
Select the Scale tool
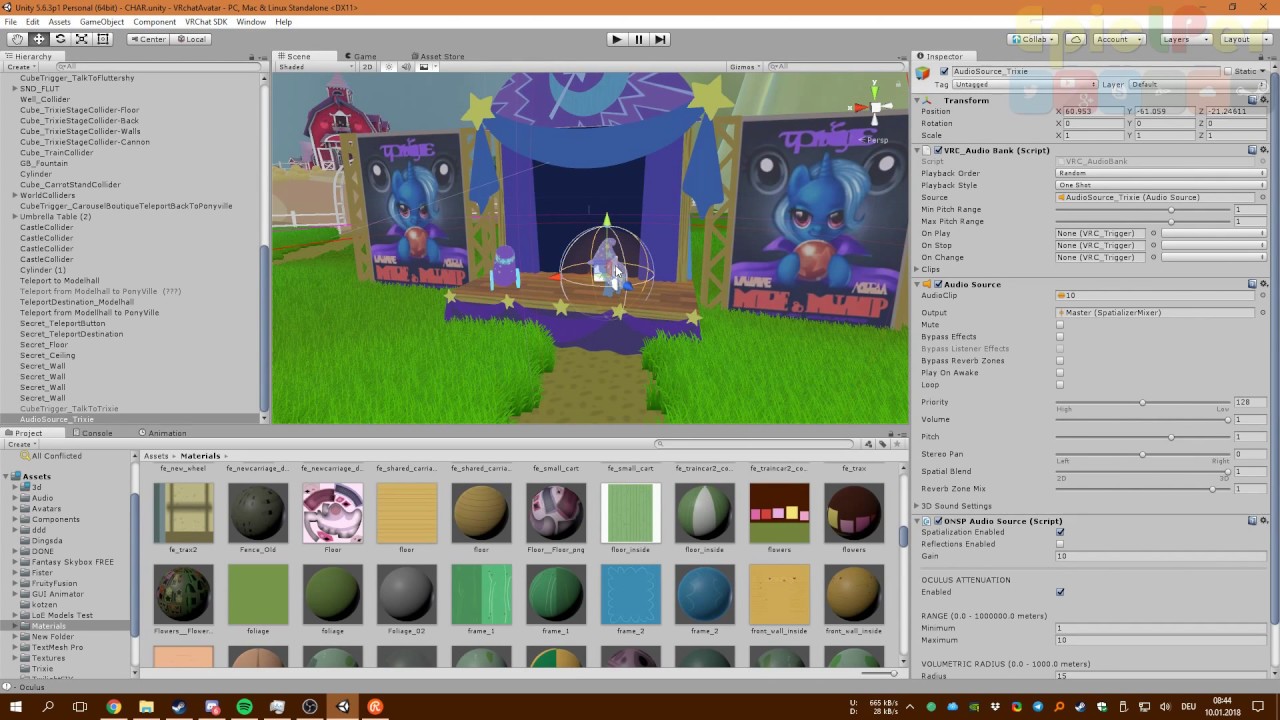pyautogui.click(x=81, y=39)
